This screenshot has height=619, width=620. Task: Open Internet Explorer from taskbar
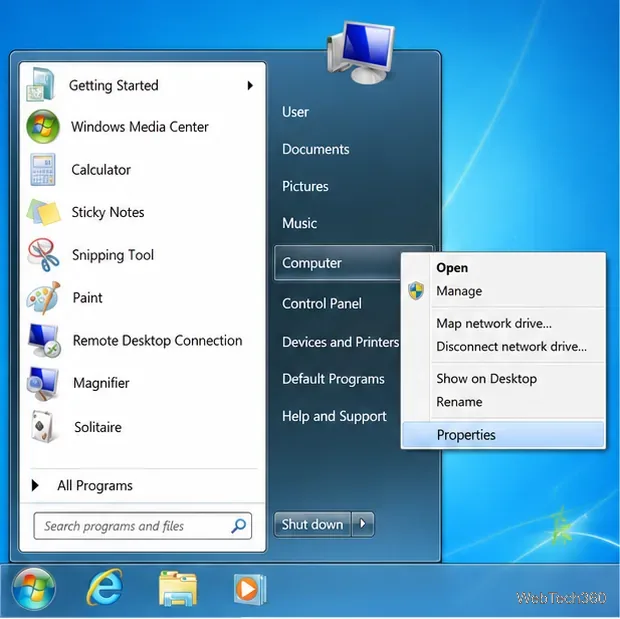(x=104, y=587)
